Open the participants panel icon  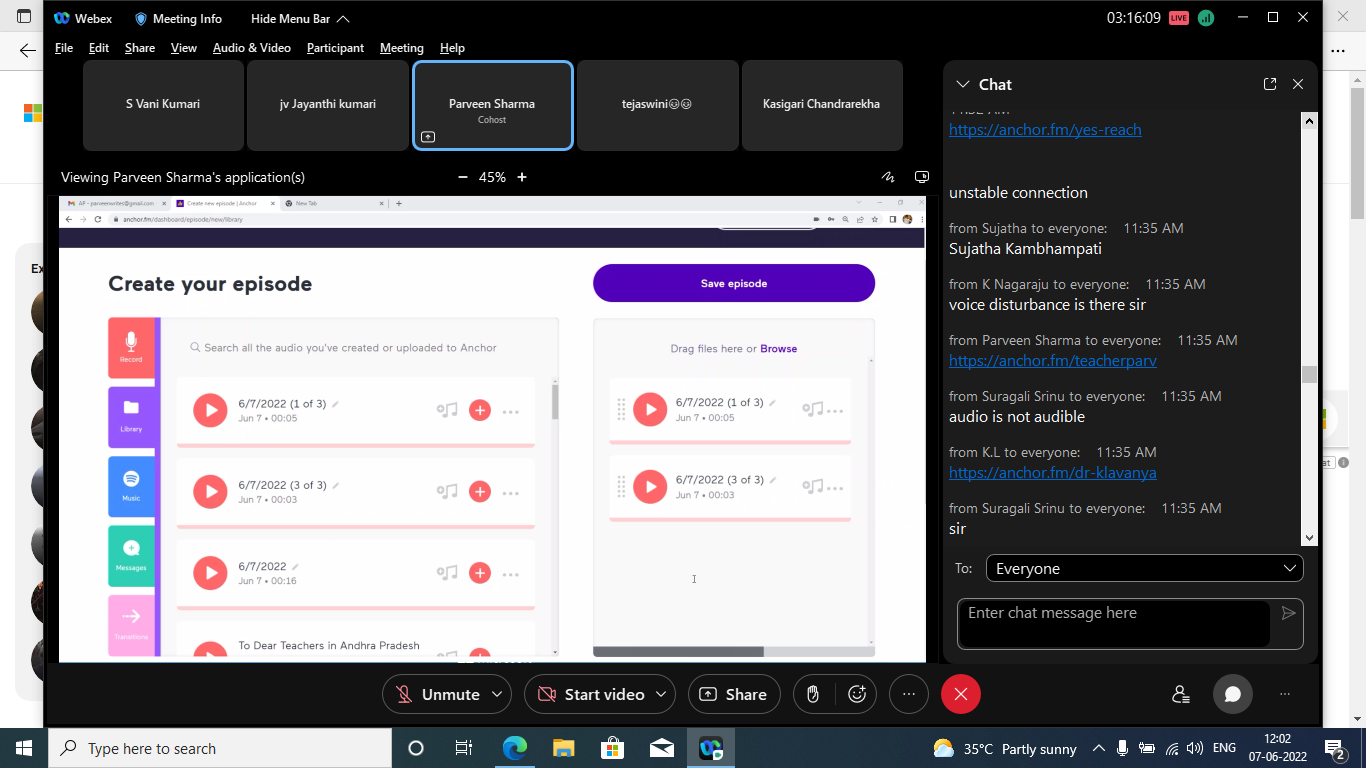pyautogui.click(x=1181, y=694)
